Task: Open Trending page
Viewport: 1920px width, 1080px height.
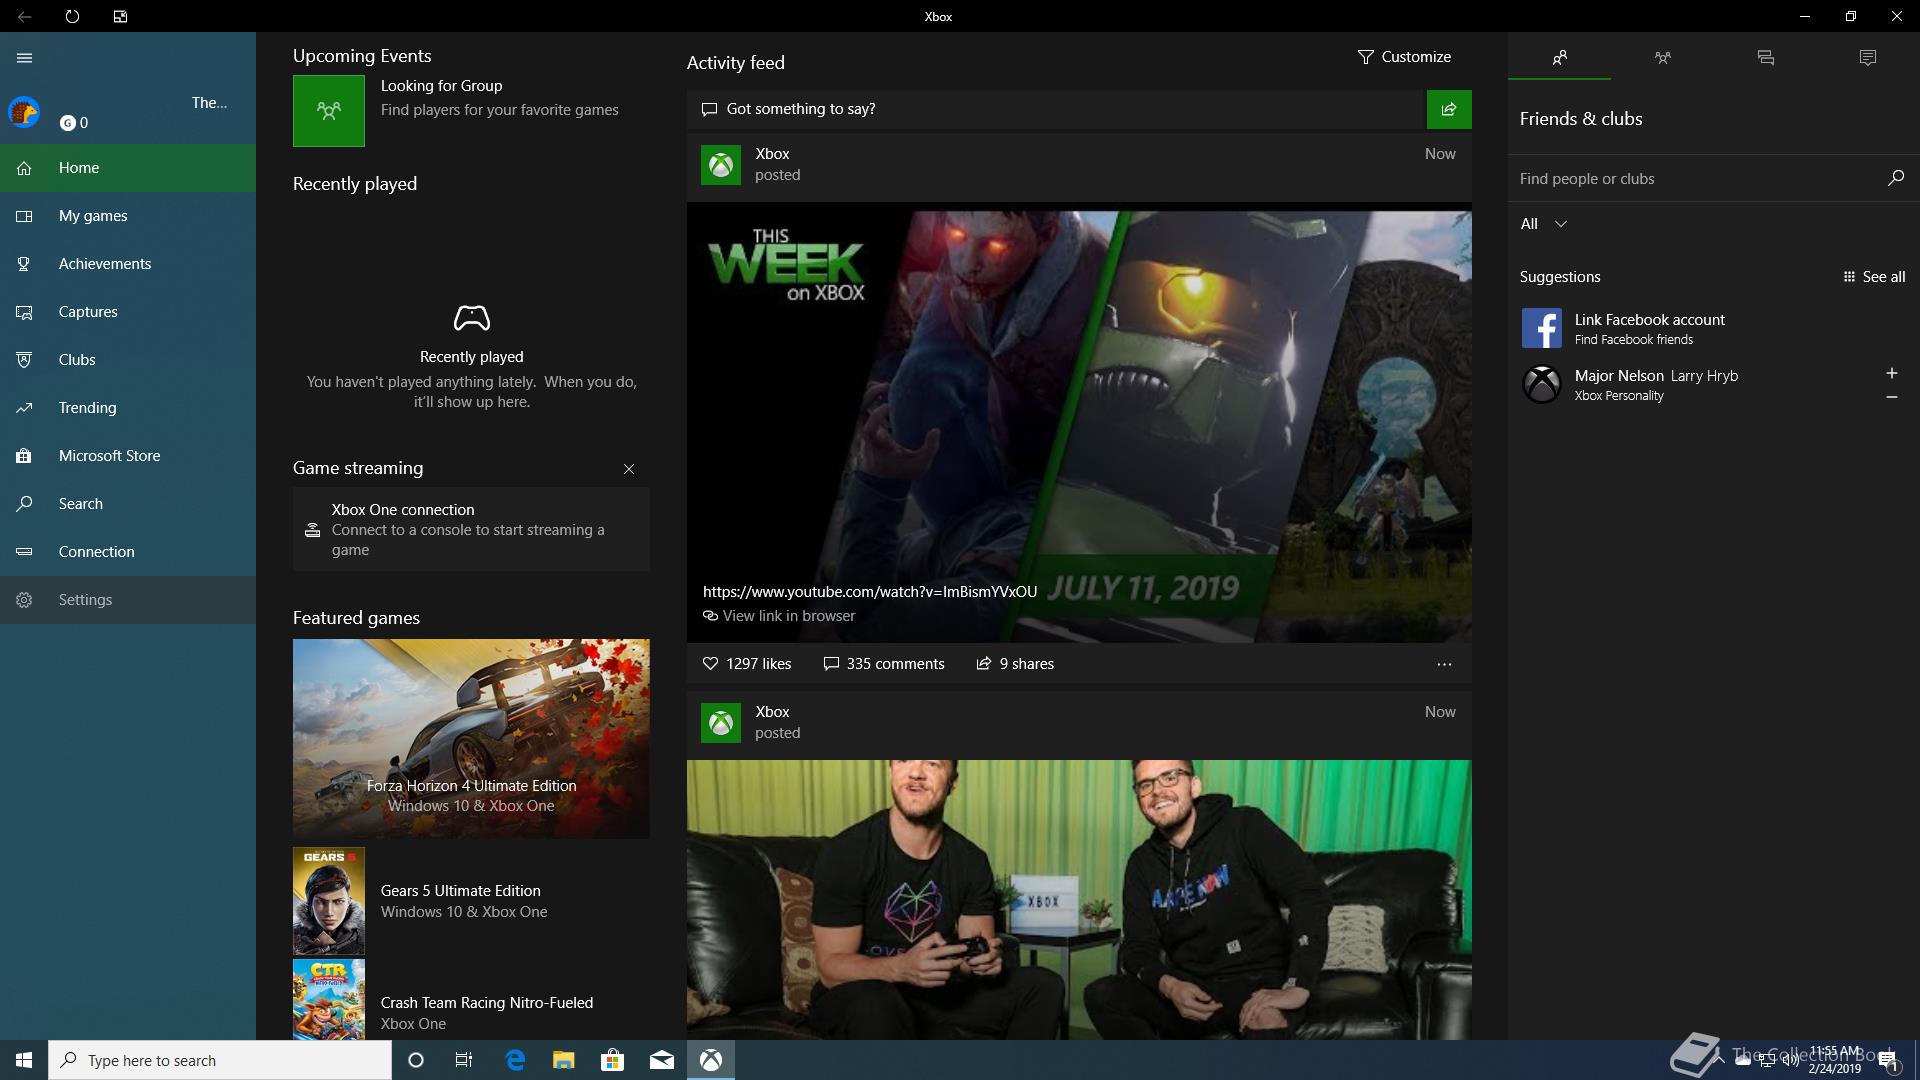Action: 128,408
